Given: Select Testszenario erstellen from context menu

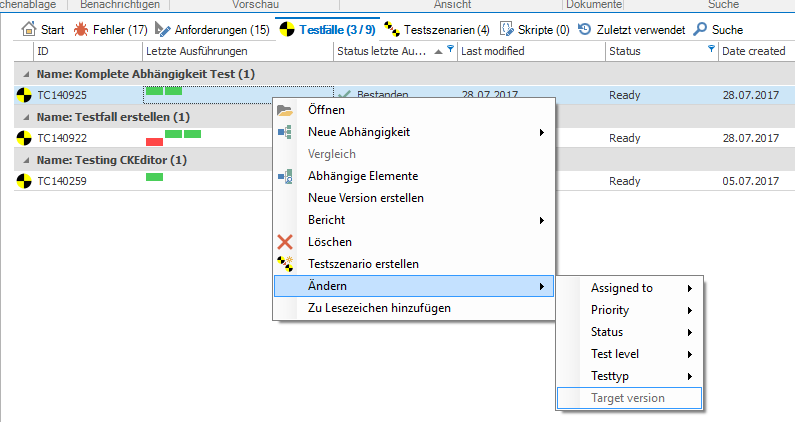Looking at the screenshot, I should [362, 264].
